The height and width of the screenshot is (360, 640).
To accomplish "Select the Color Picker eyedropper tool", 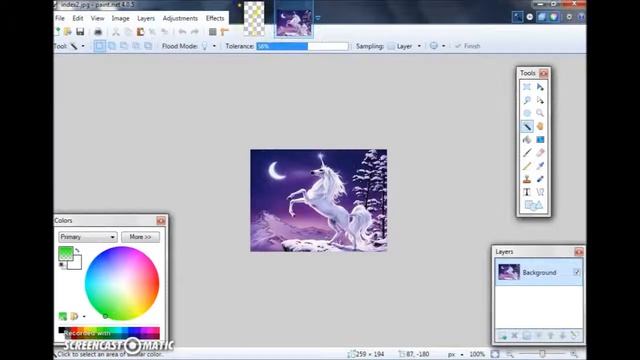I will [540, 166].
